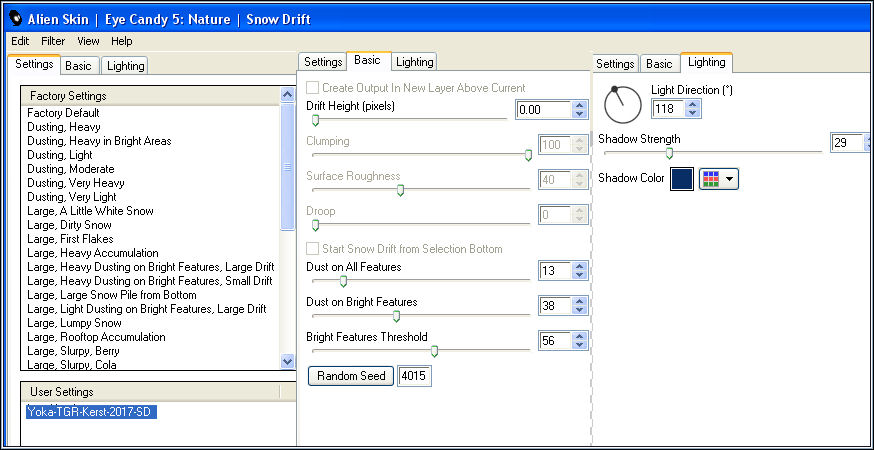Click Dust on Bright Features field 38
This screenshot has width=874, height=450.
(x=555, y=306)
